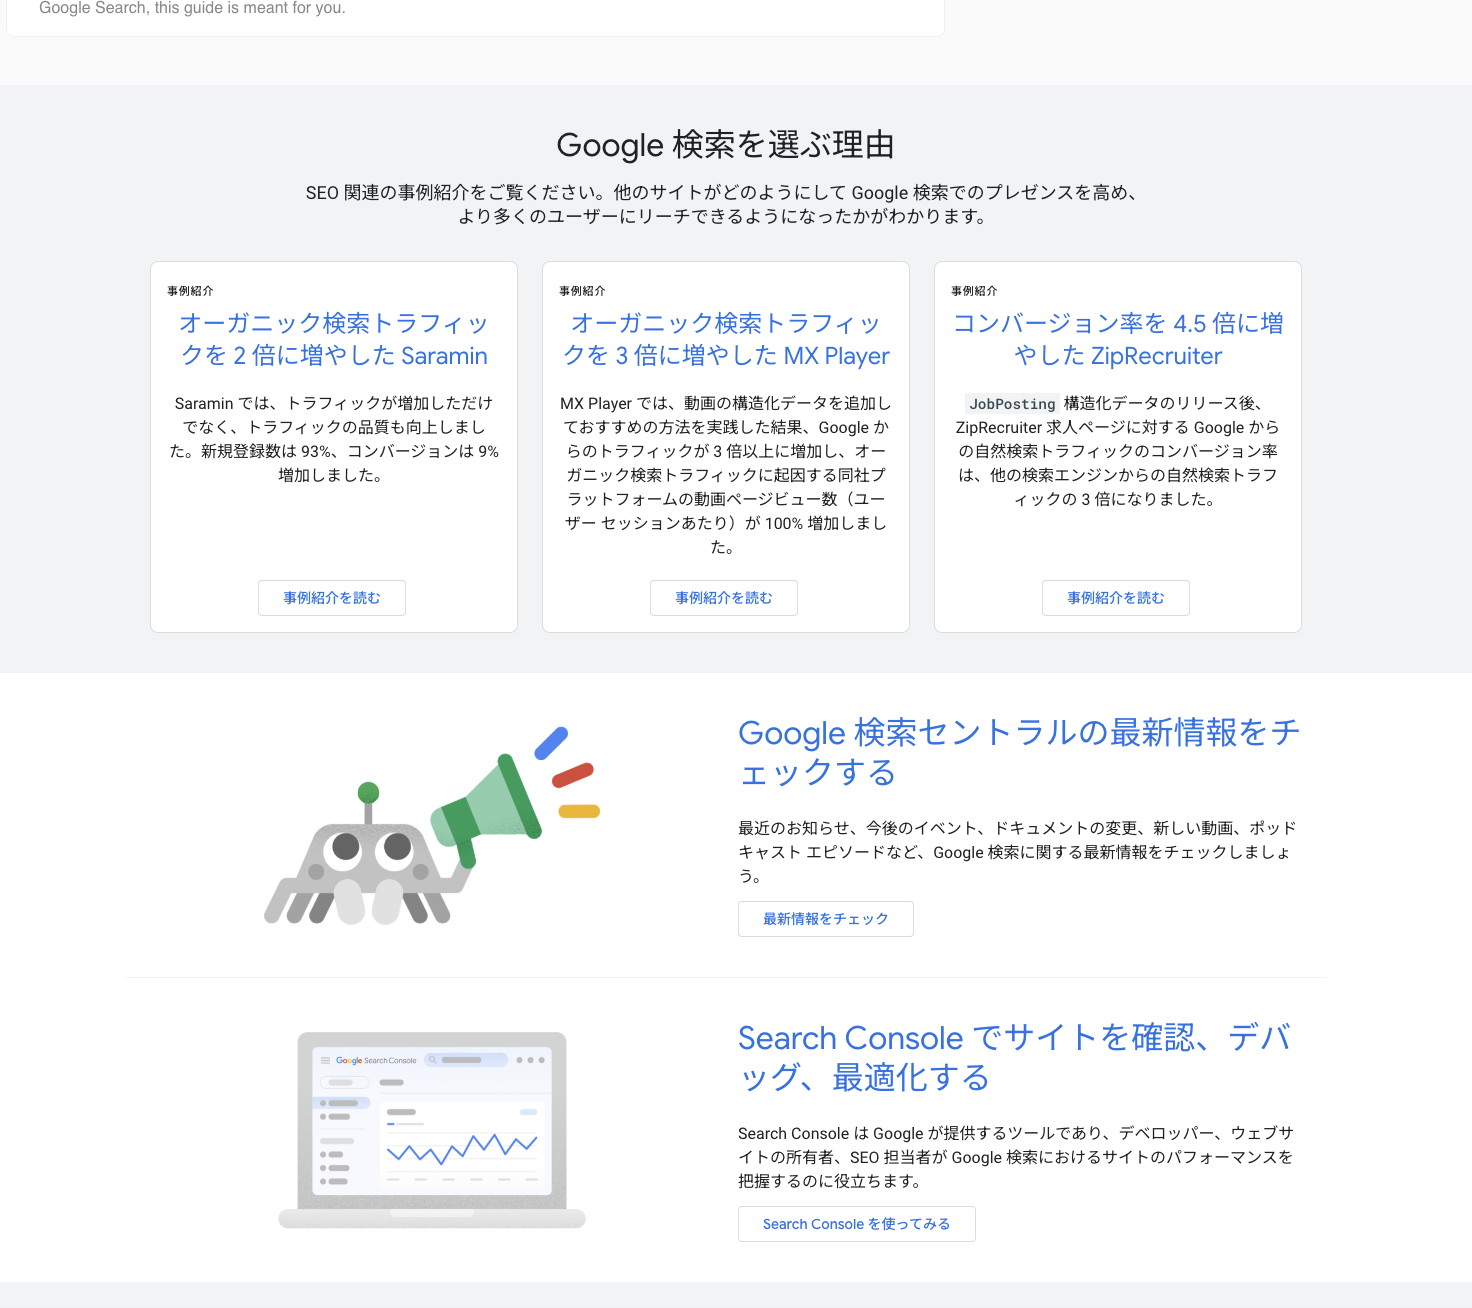
Task: Open the Search Console でサイトを確認 heading link
Action: pos(1014,1057)
